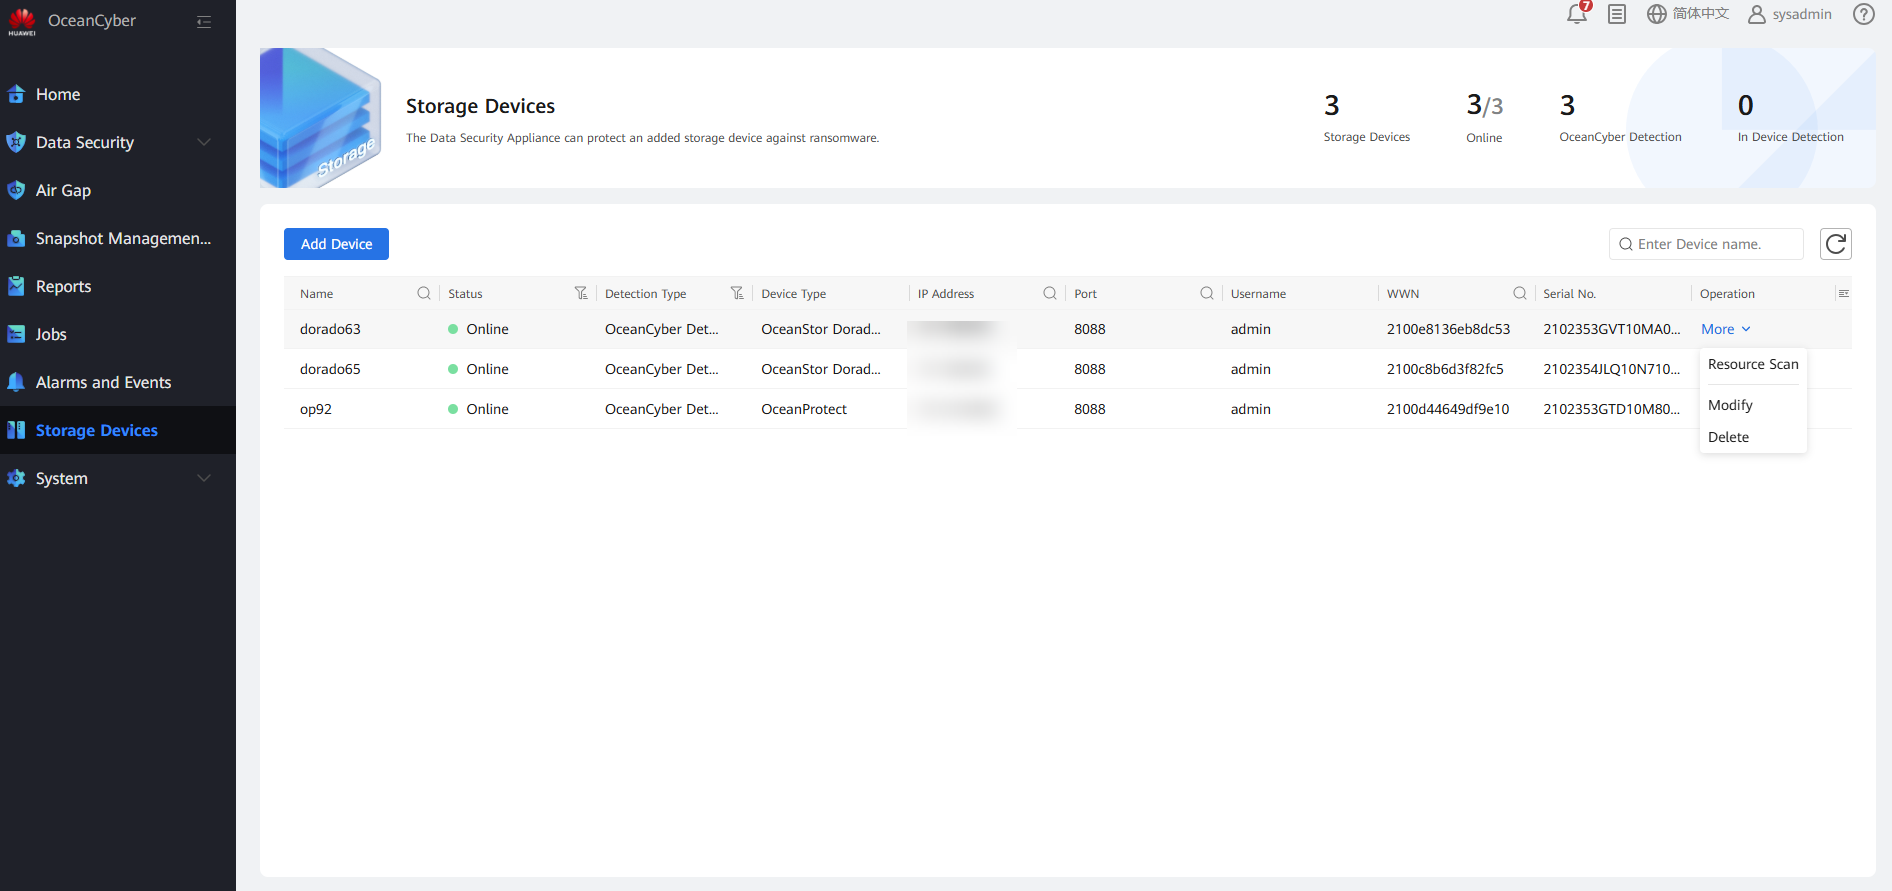Screen dimensions: 1892x891
Task: Open the Status column filter icon
Action: point(581,293)
